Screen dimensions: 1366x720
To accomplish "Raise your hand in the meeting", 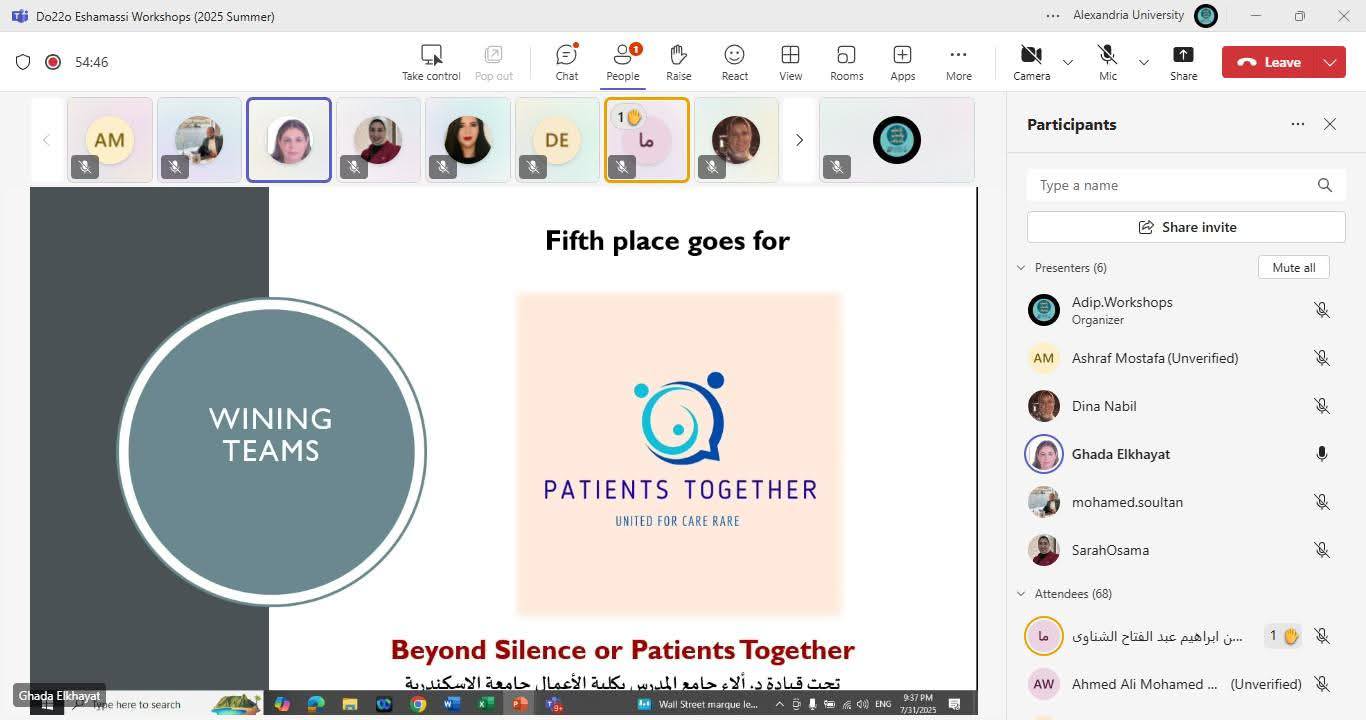I will click(x=678, y=62).
